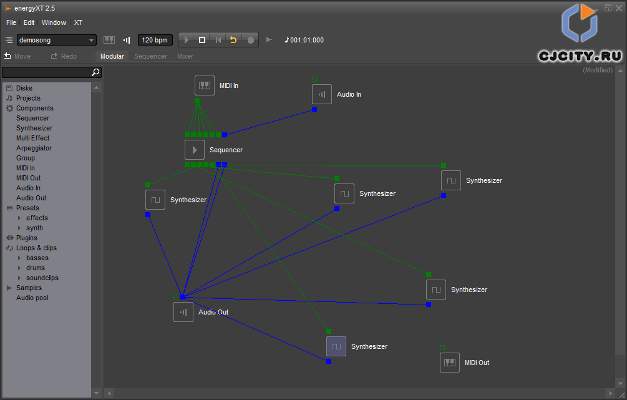Click the green MIDI output port under MIDI In
Image resolution: width=627 pixels, height=400 pixels.
(x=198, y=101)
